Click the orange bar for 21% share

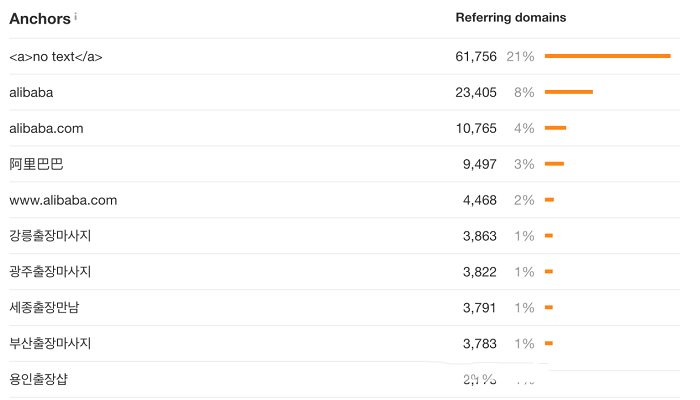(x=608, y=56)
